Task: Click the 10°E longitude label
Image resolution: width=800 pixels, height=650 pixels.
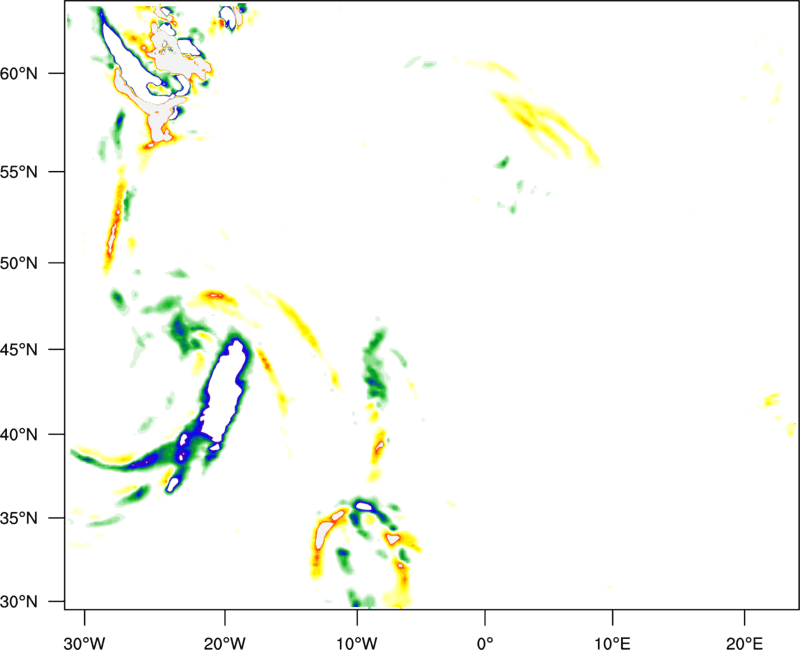Action: click(x=612, y=643)
